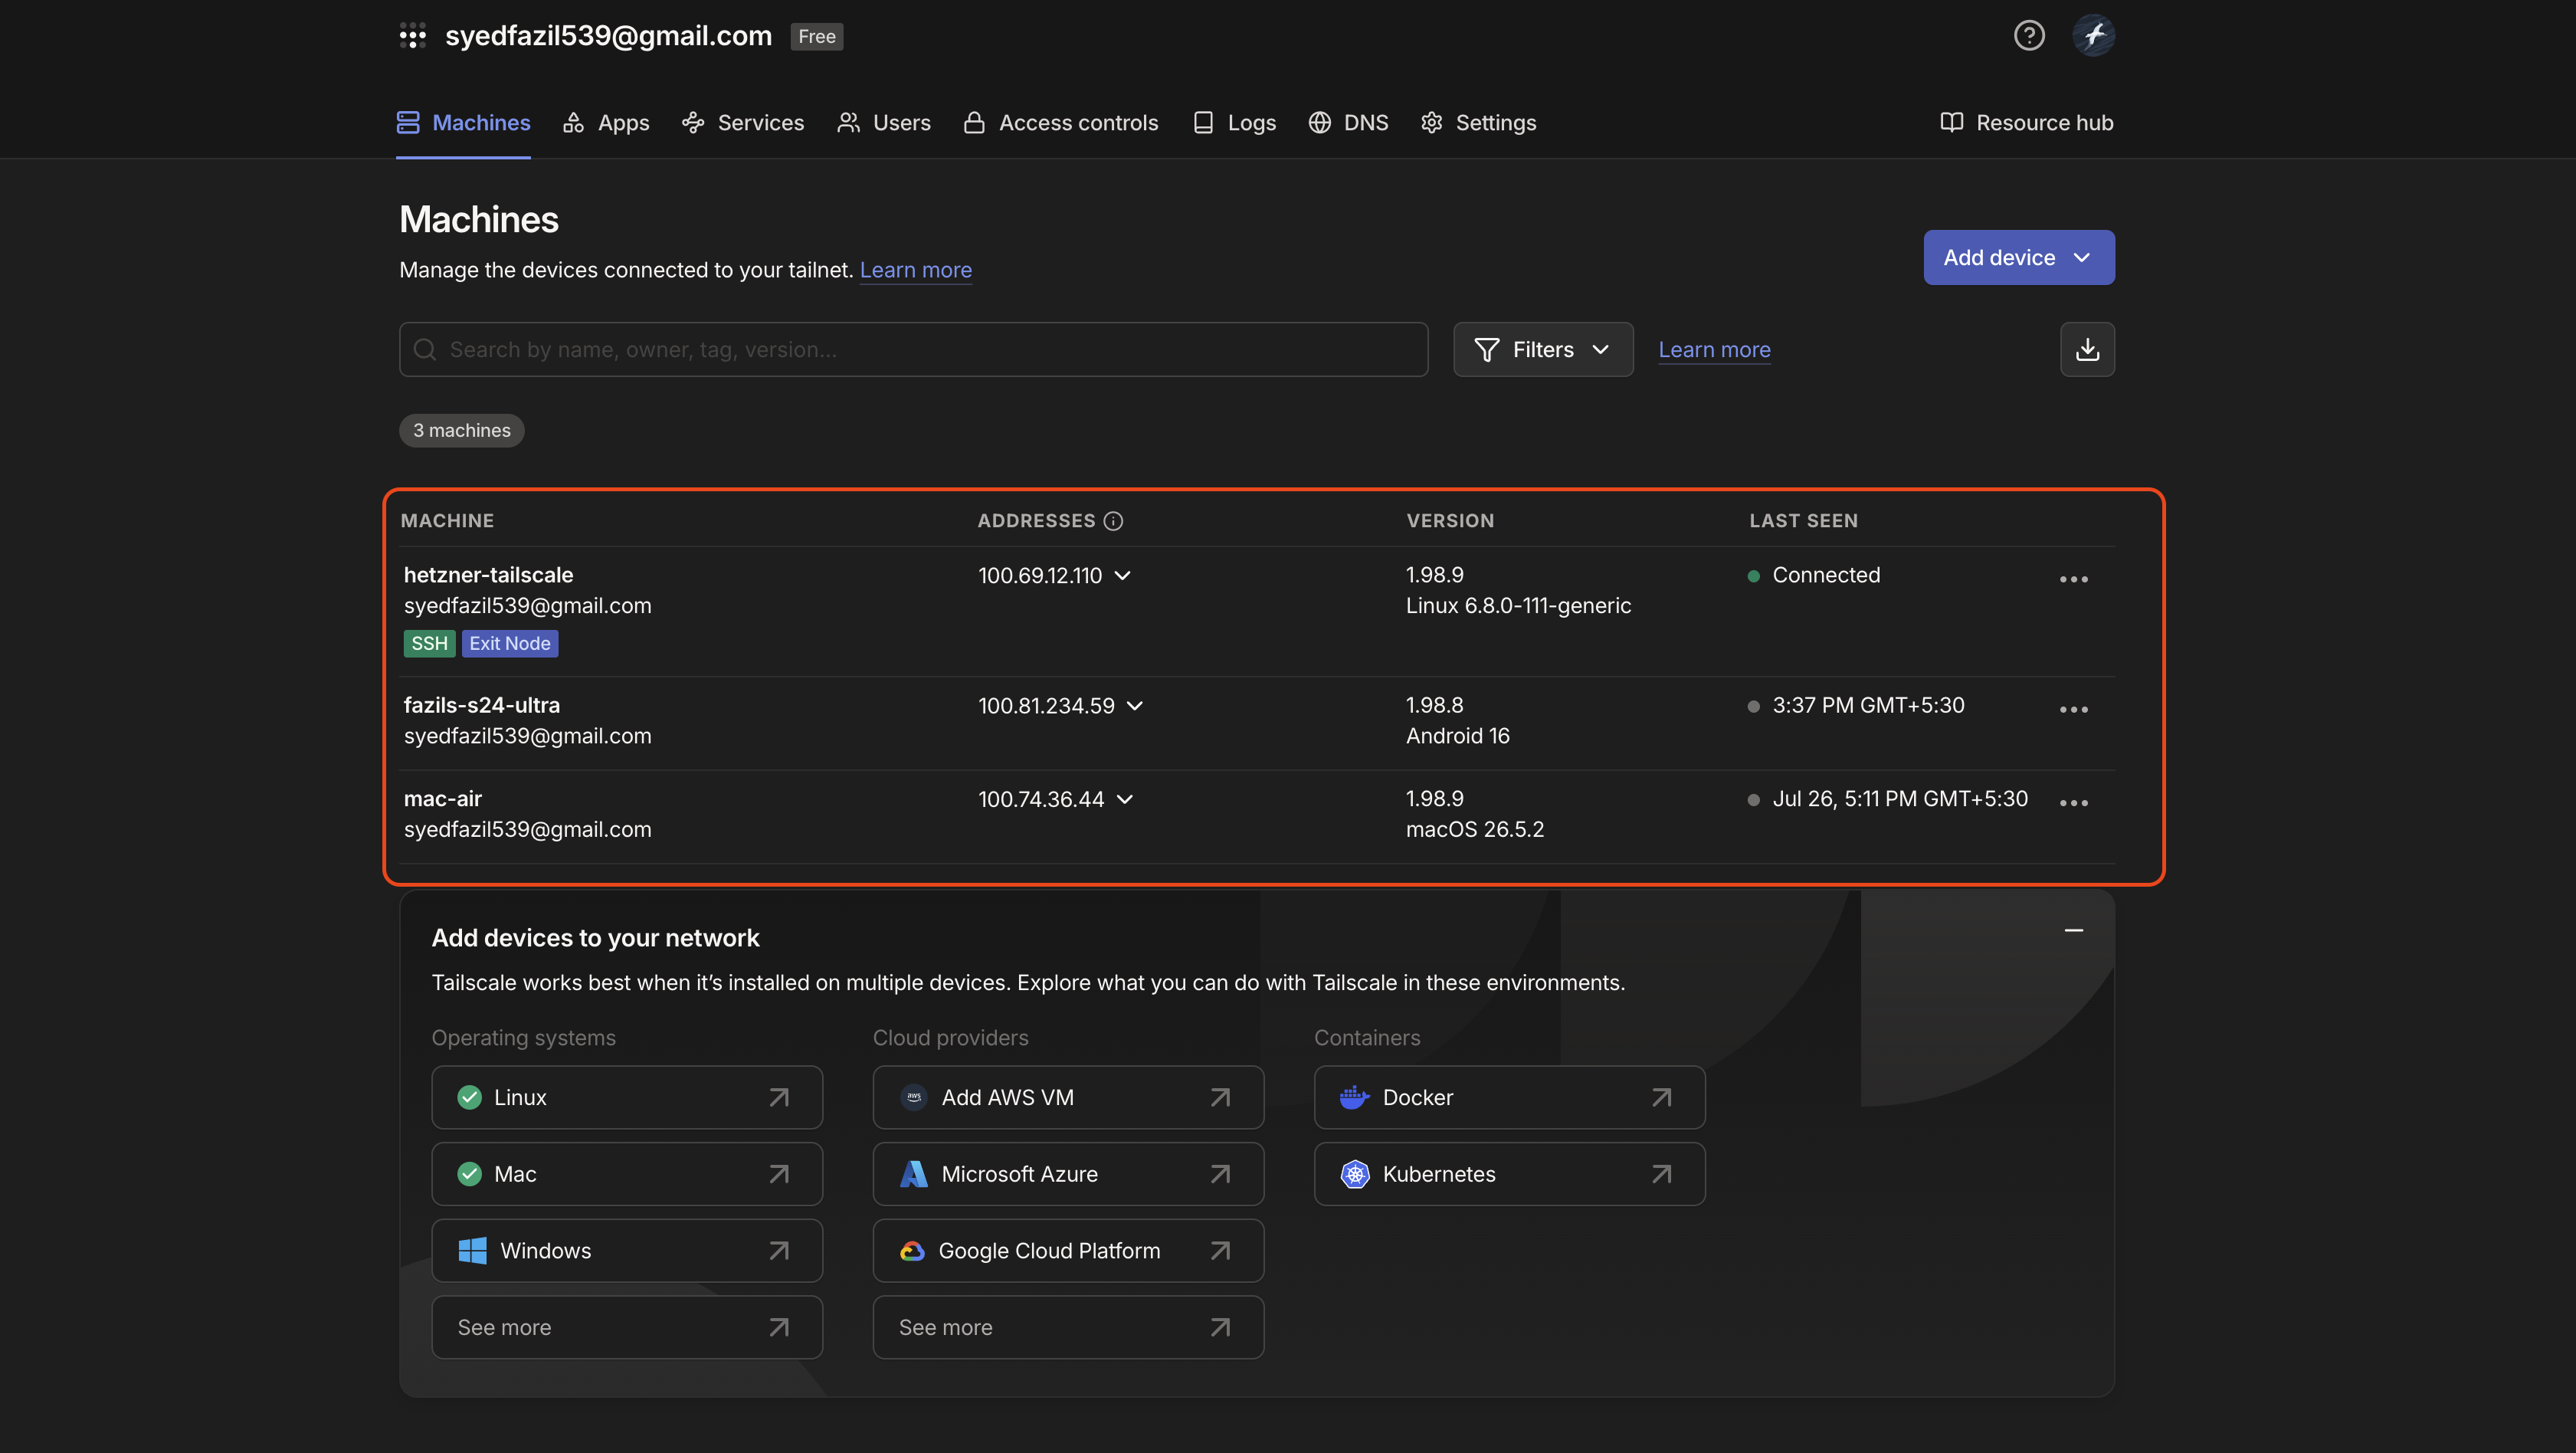Click the 3:37 PM GMT+5:30 last seen
The image size is (2576, 1453).
[1868, 705]
